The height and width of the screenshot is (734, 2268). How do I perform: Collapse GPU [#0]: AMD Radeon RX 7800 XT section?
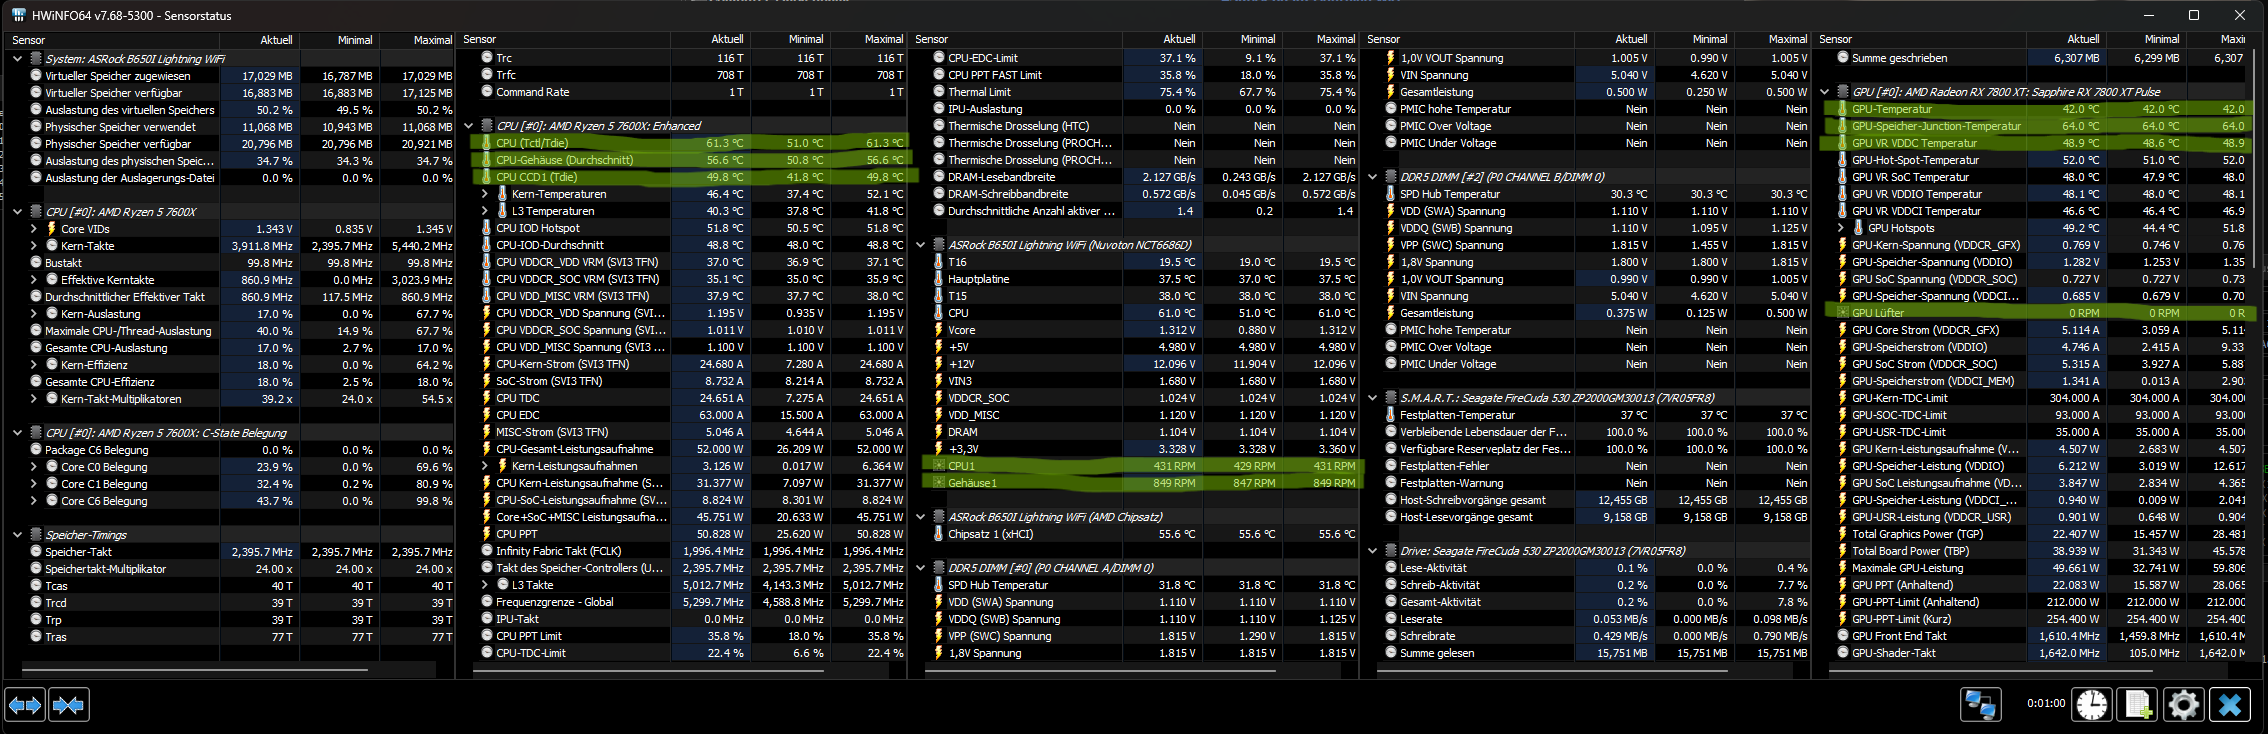(x=1825, y=92)
